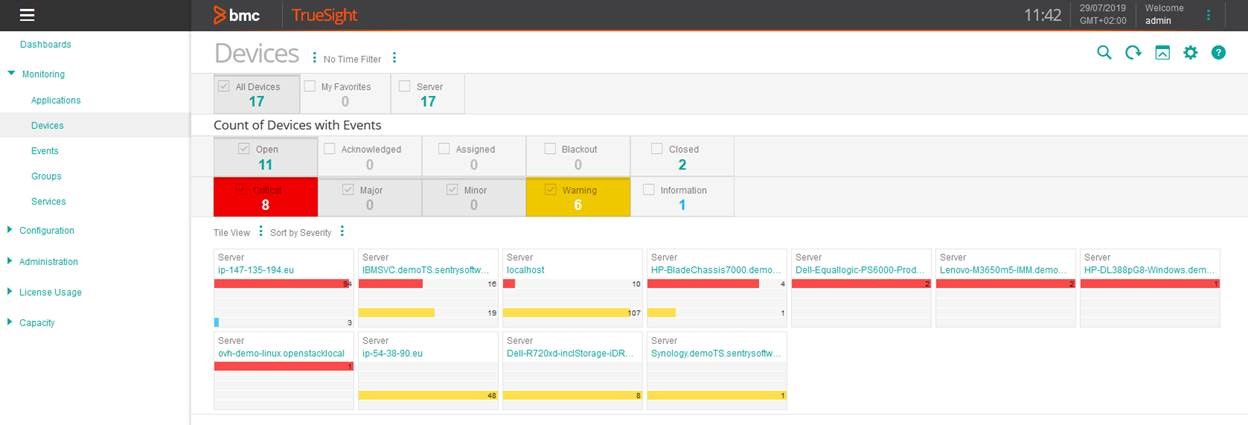Click the search magnifier icon
The width and height of the screenshot is (1248, 425).
coord(1104,53)
